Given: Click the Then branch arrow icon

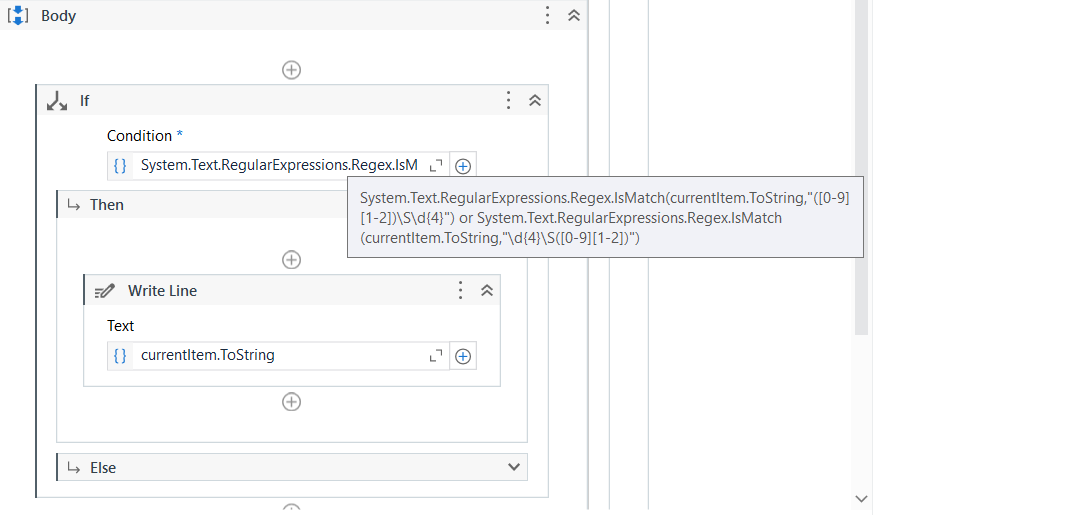Looking at the screenshot, I should pos(74,205).
